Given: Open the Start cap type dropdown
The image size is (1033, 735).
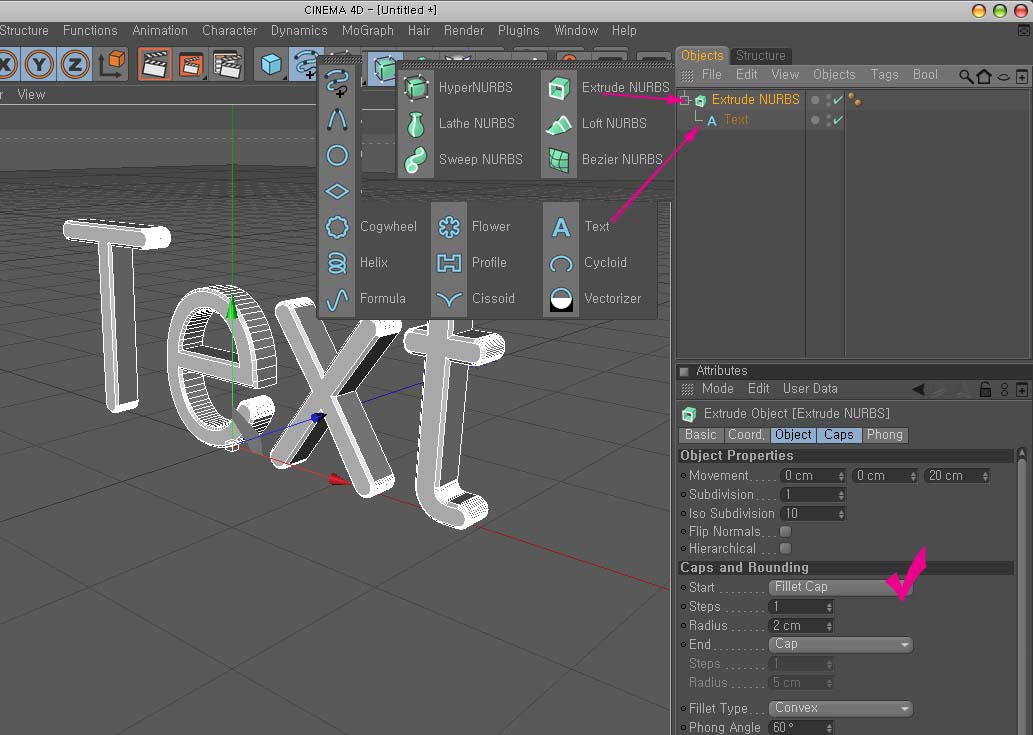Looking at the screenshot, I should (841, 587).
